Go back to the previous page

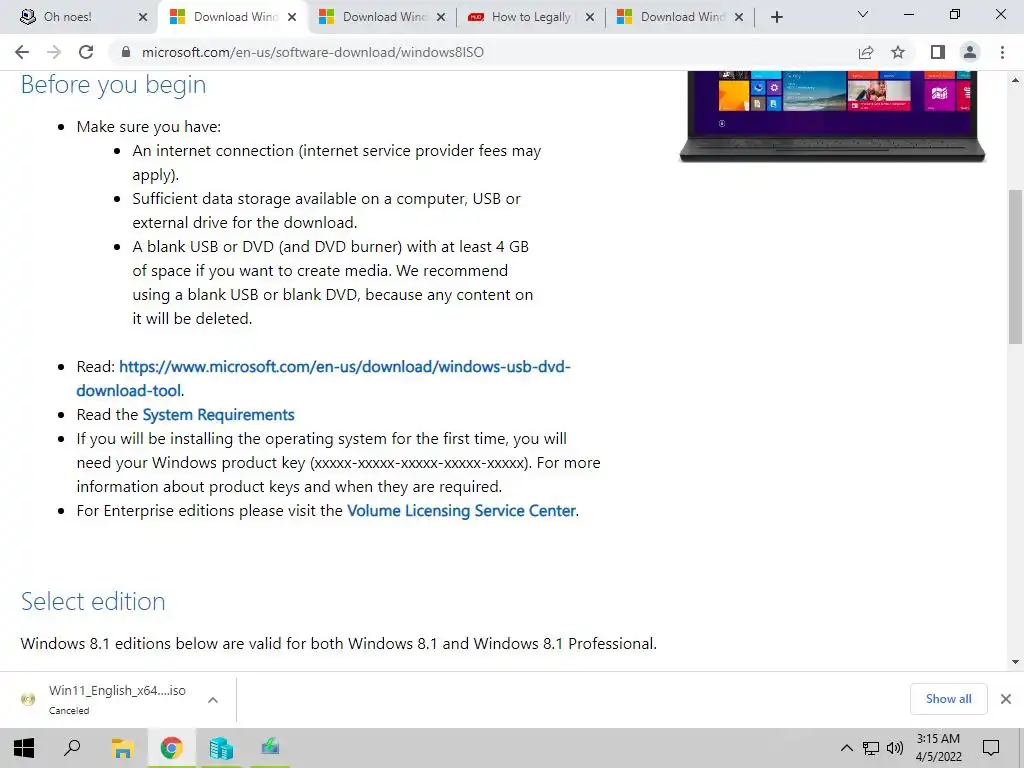[22, 52]
